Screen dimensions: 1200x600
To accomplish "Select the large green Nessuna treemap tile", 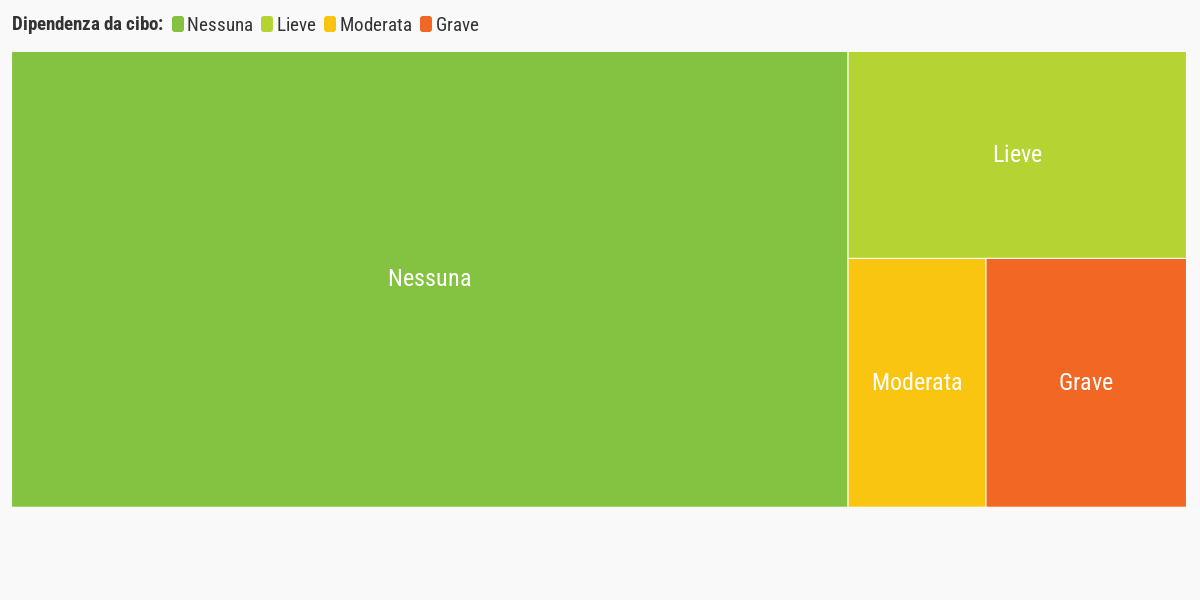I will tap(429, 279).
